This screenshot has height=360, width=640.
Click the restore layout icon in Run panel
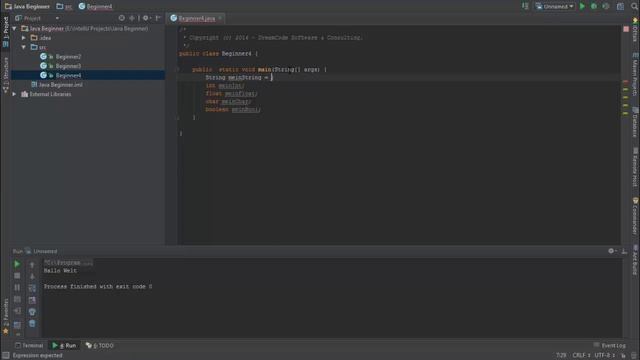pyautogui.click(x=17, y=325)
